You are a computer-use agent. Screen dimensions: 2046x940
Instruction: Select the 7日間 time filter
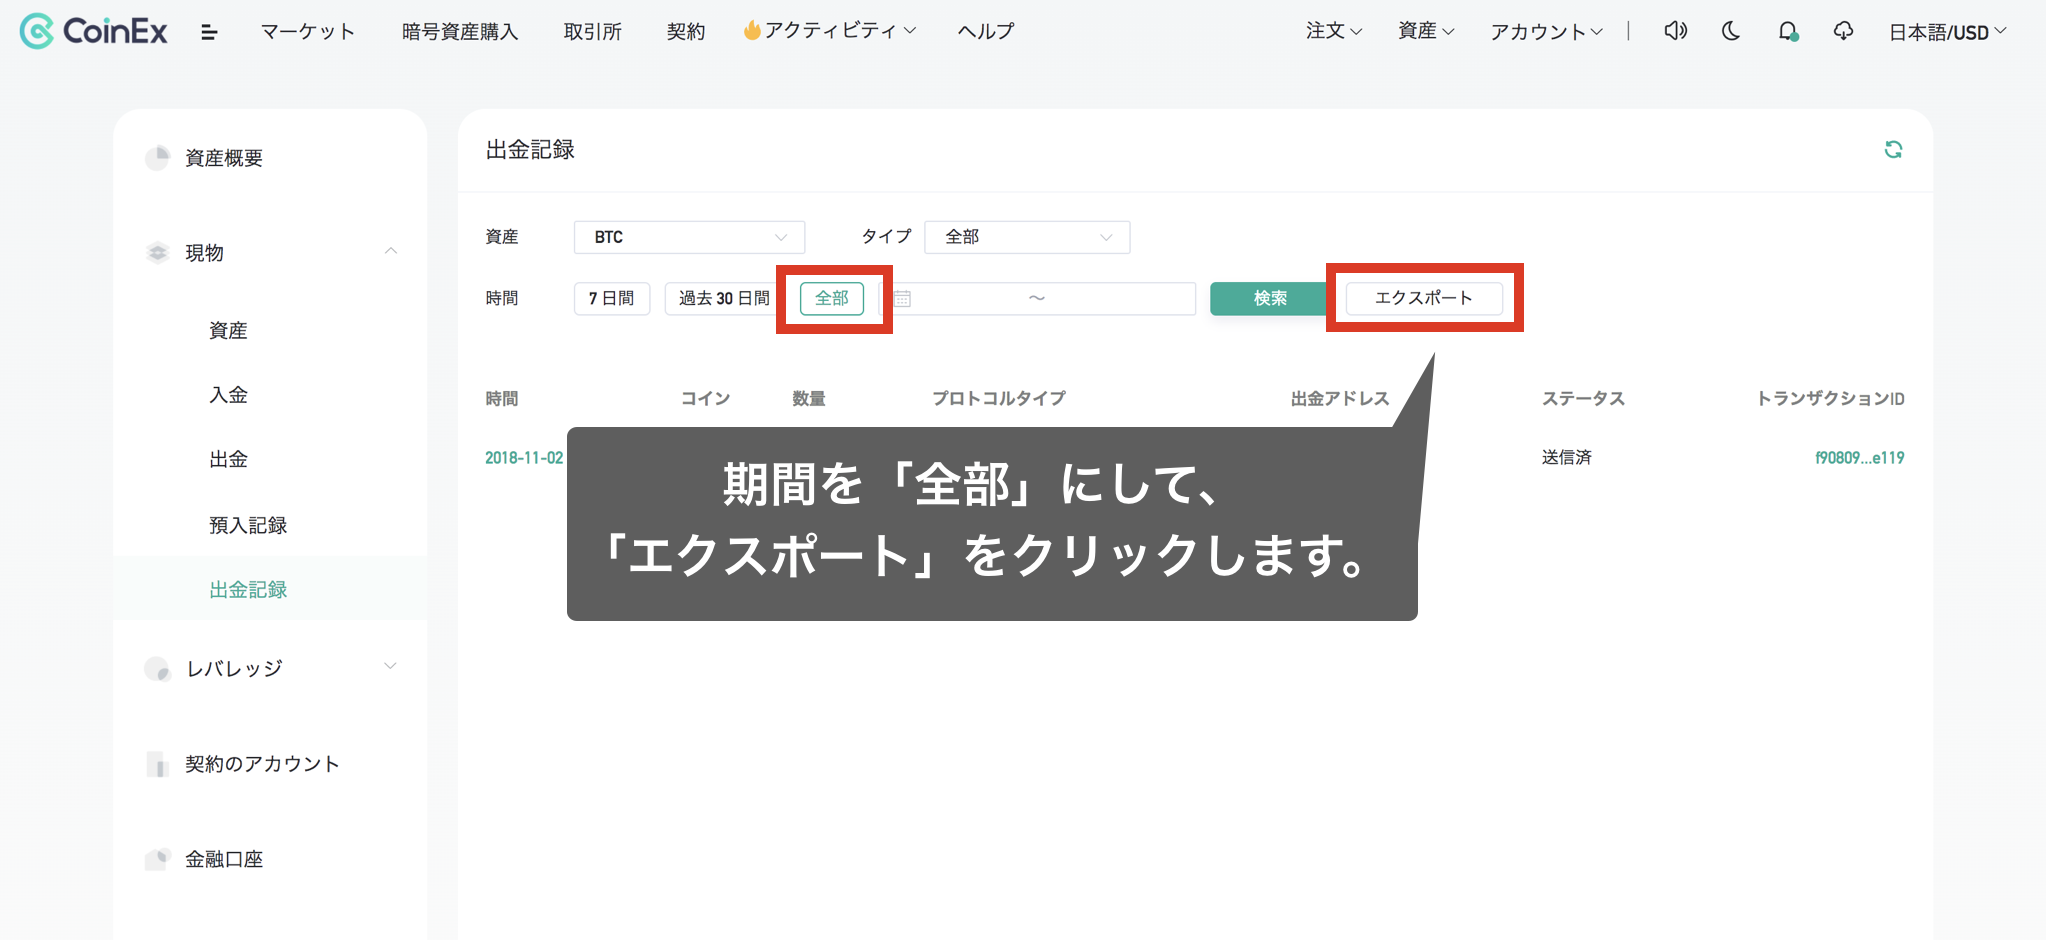click(612, 298)
